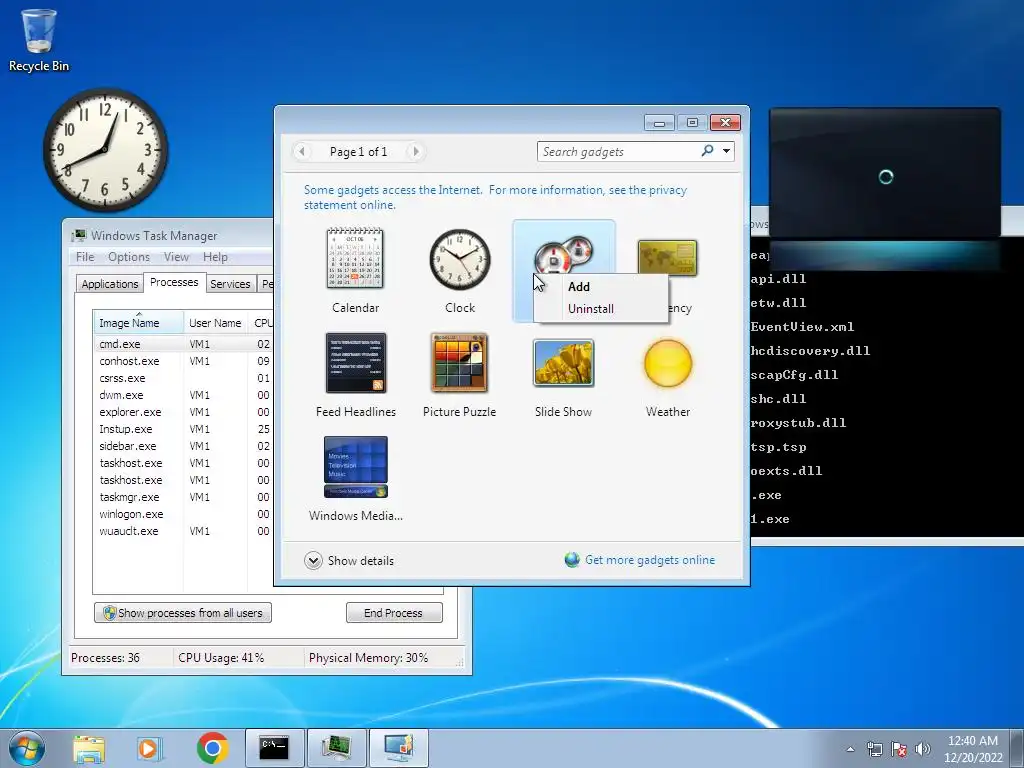
Task: Click the gadget gallery taskbar button
Action: tap(398, 748)
